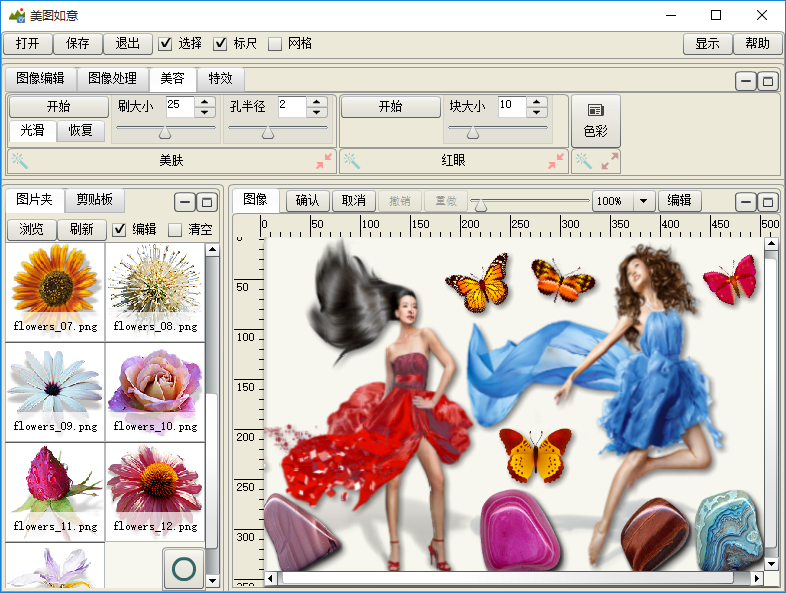Switch to the 图像编辑 tab

click(40, 78)
